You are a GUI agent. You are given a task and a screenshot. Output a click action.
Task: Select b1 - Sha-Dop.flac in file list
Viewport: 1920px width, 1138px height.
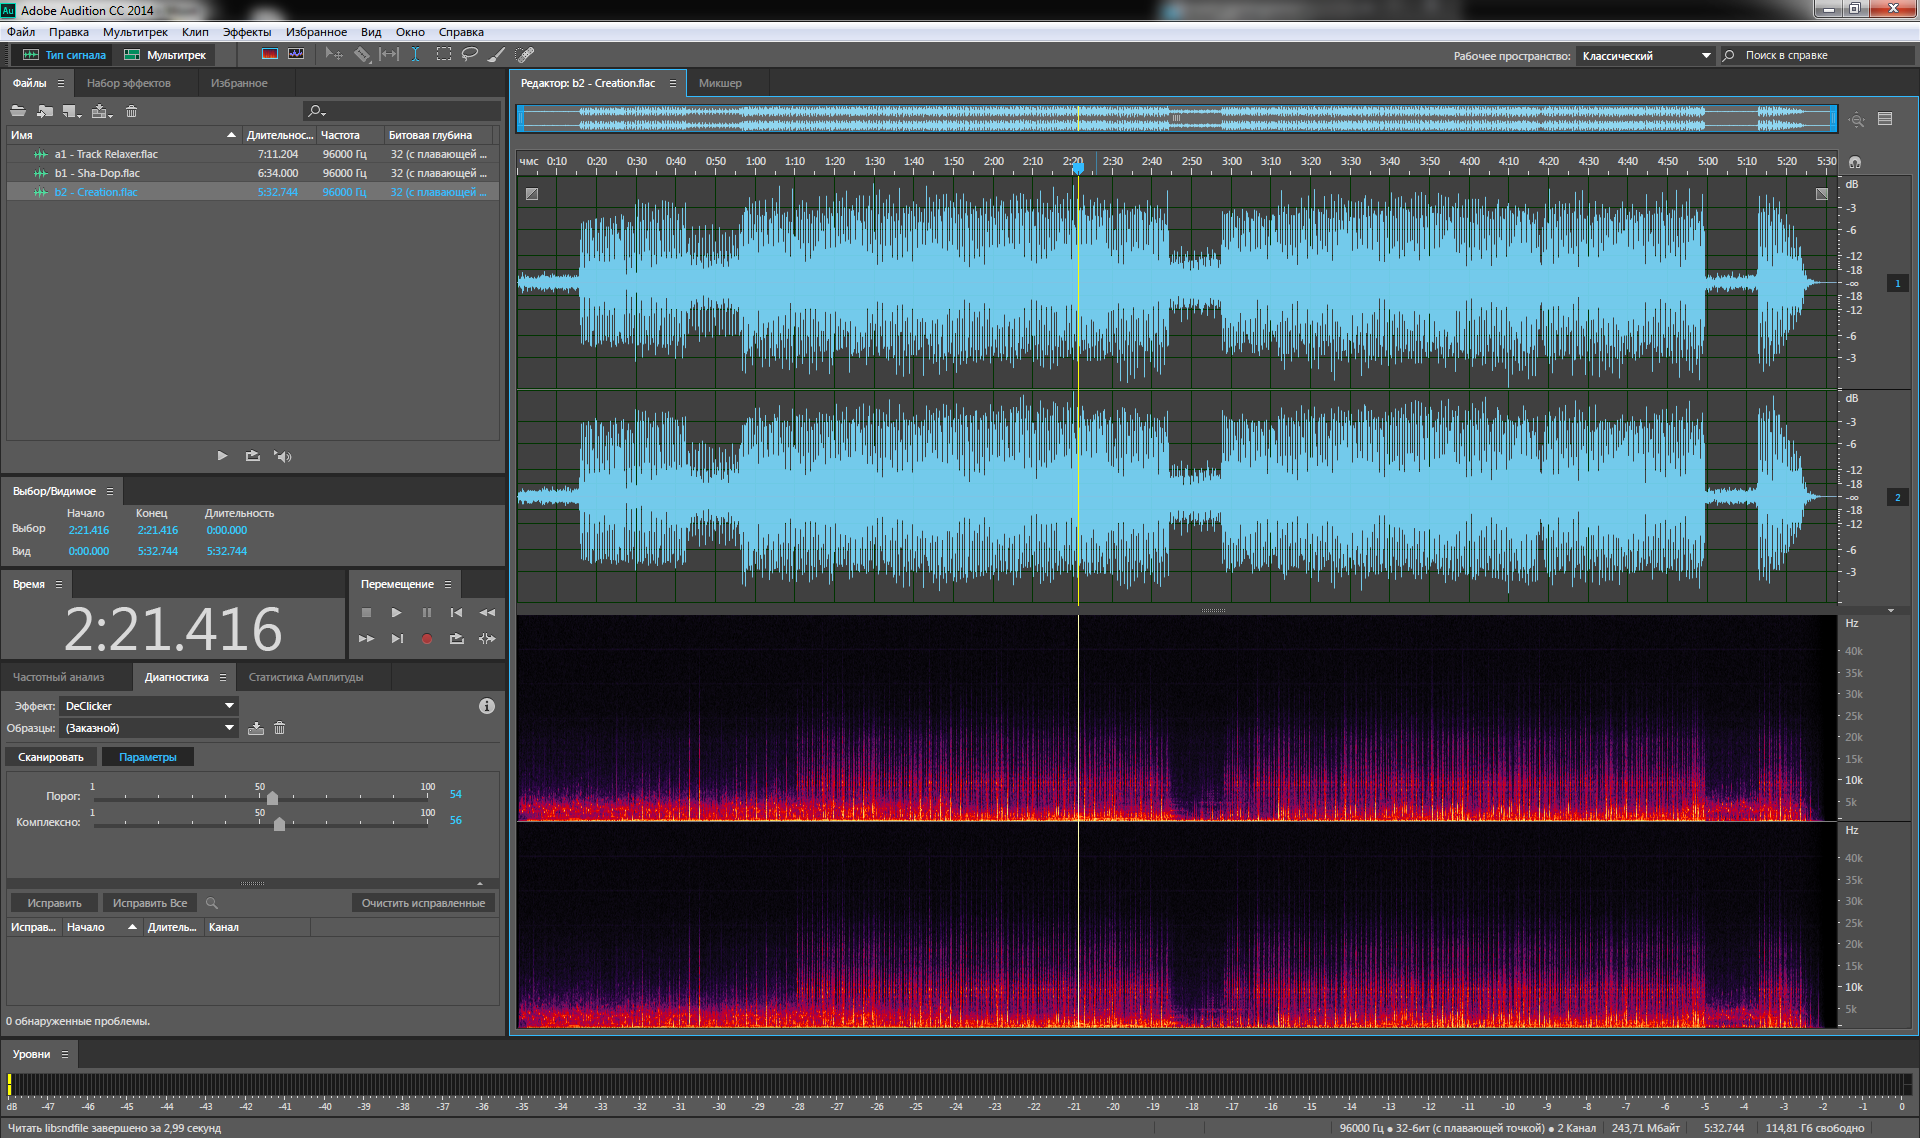point(97,173)
